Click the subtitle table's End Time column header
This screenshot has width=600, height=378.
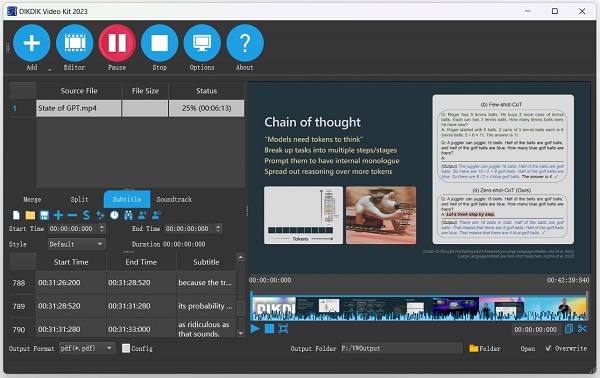pos(141,262)
